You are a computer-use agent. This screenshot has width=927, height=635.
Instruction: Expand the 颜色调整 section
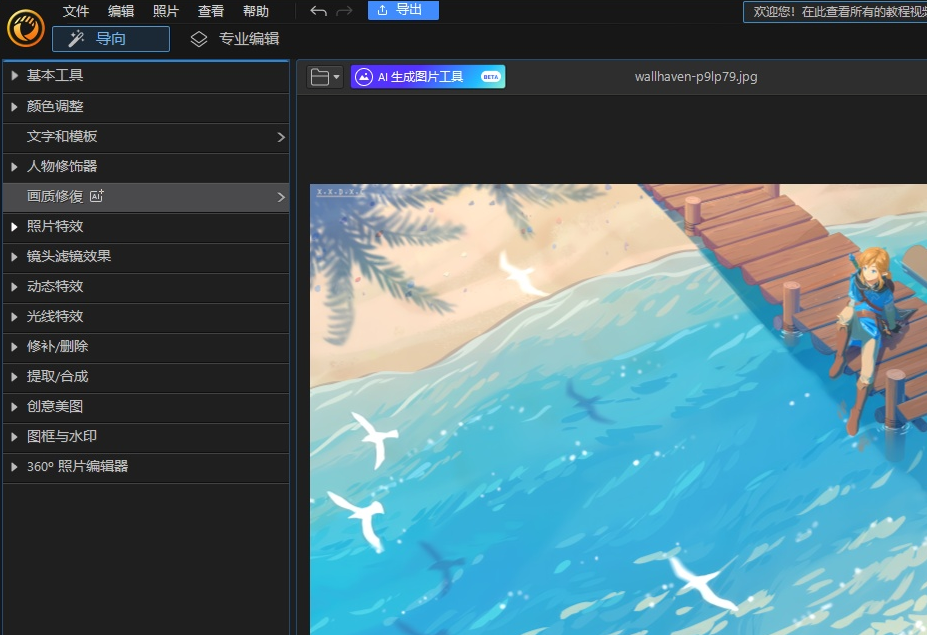click(x=146, y=106)
